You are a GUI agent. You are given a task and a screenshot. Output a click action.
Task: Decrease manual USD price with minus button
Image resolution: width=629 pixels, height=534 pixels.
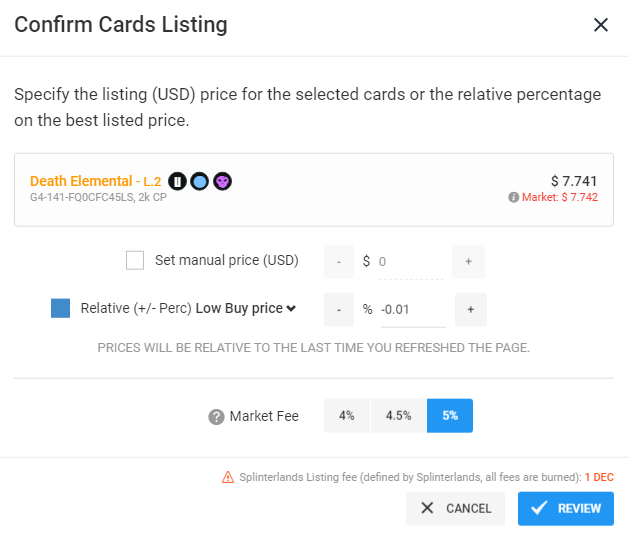coord(339,262)
